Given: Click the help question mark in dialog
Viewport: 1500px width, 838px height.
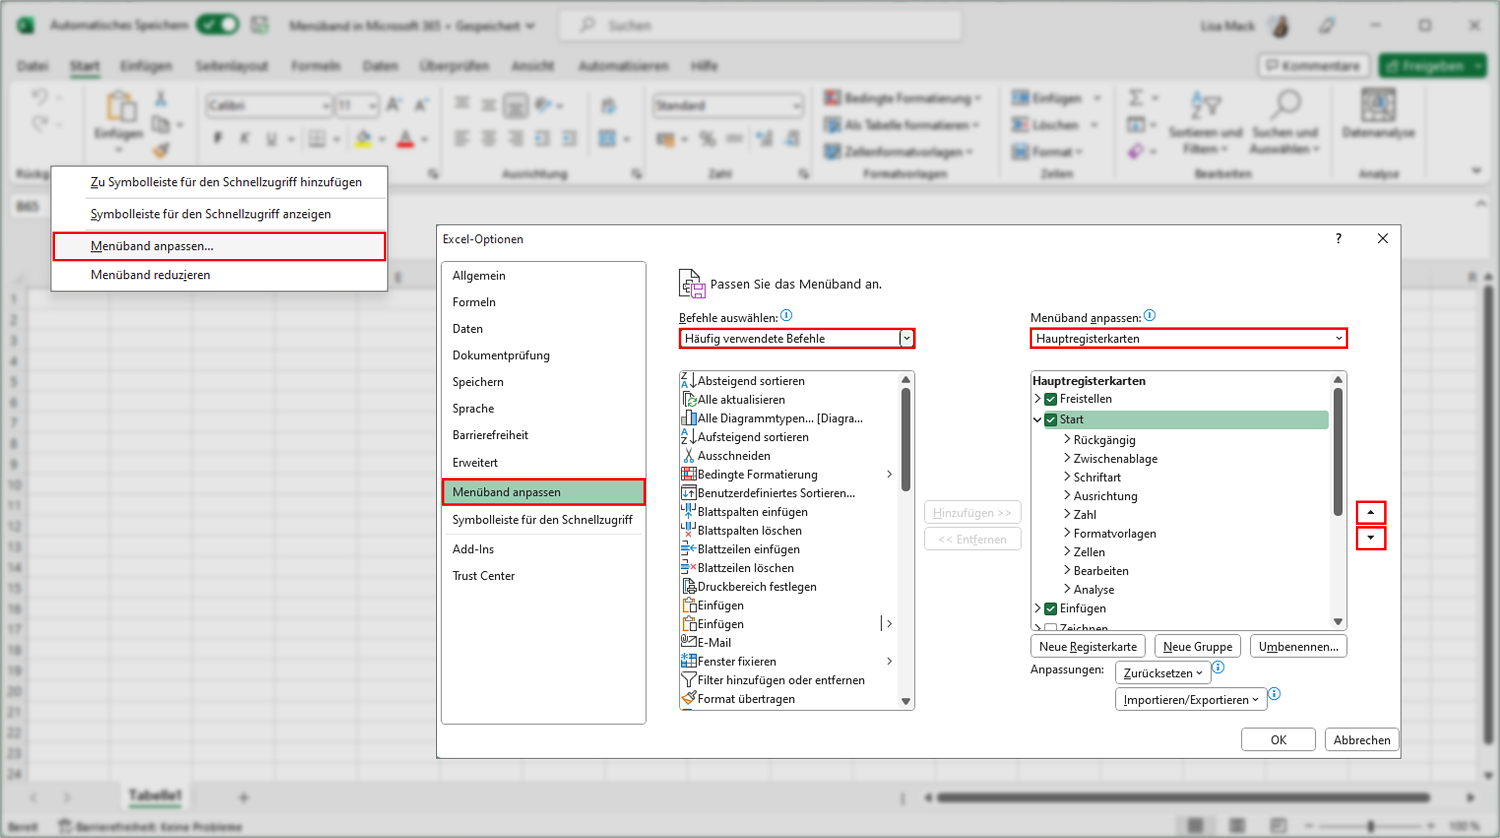Looking at the screenshot, I should (x=1339, y=238).
